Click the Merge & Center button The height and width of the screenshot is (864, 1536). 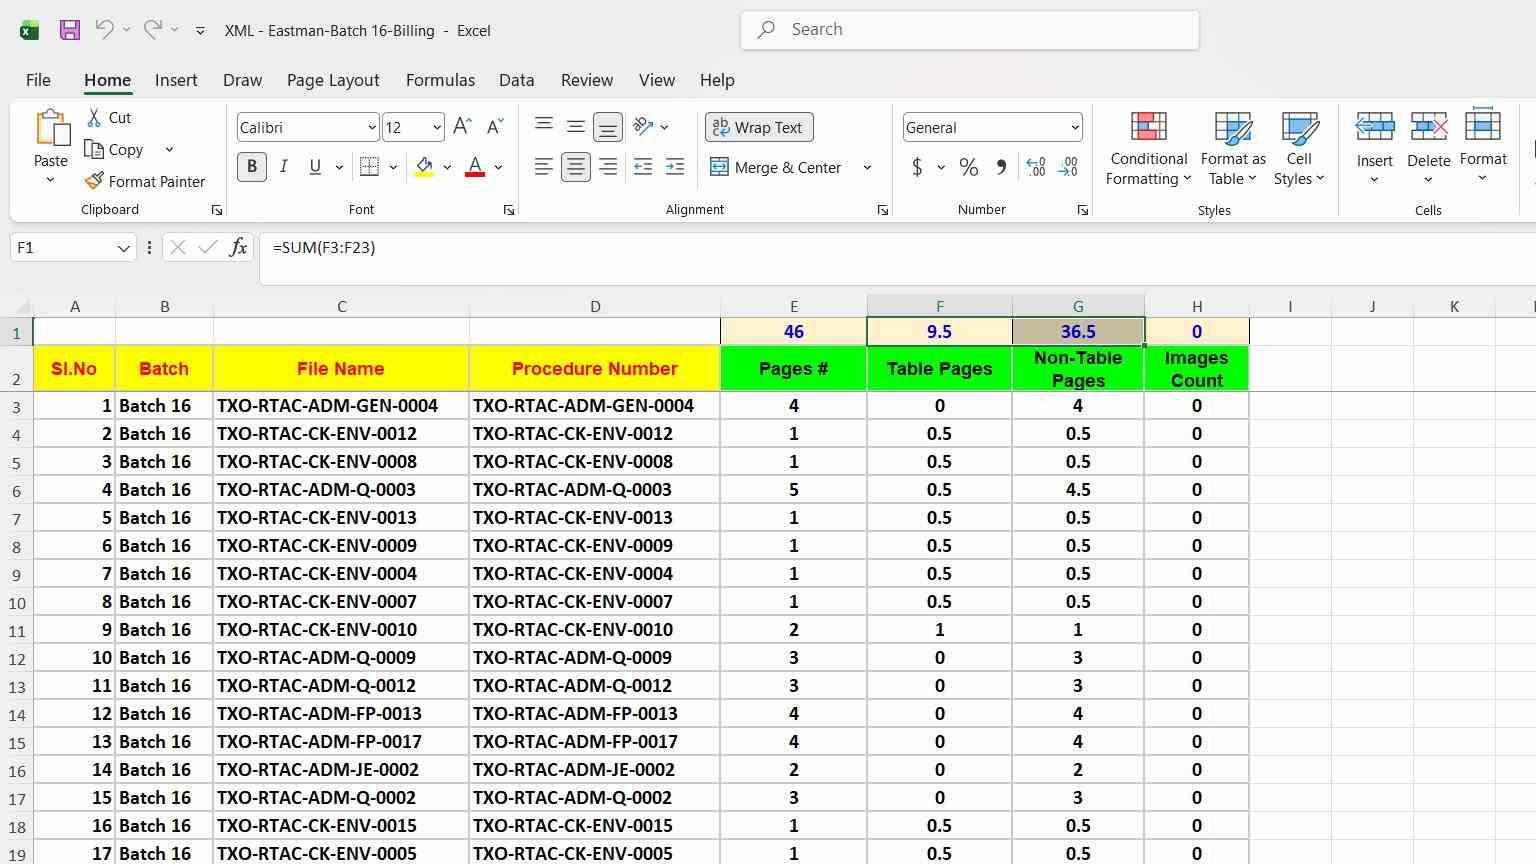click(777, 167)
